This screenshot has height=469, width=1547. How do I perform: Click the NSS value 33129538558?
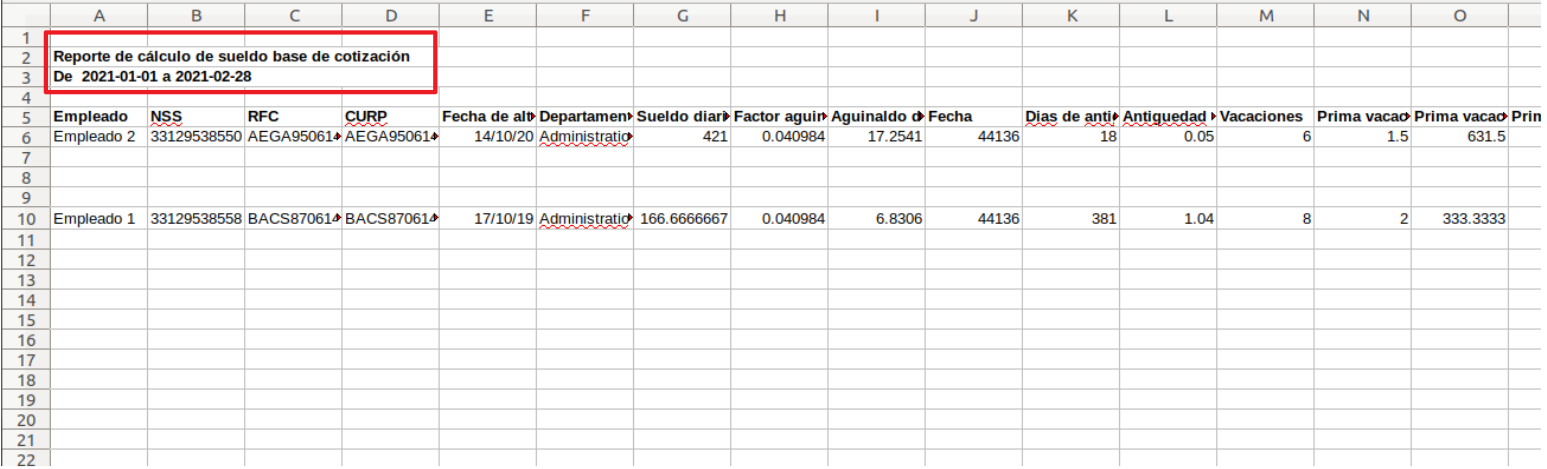tap(195, 219)
